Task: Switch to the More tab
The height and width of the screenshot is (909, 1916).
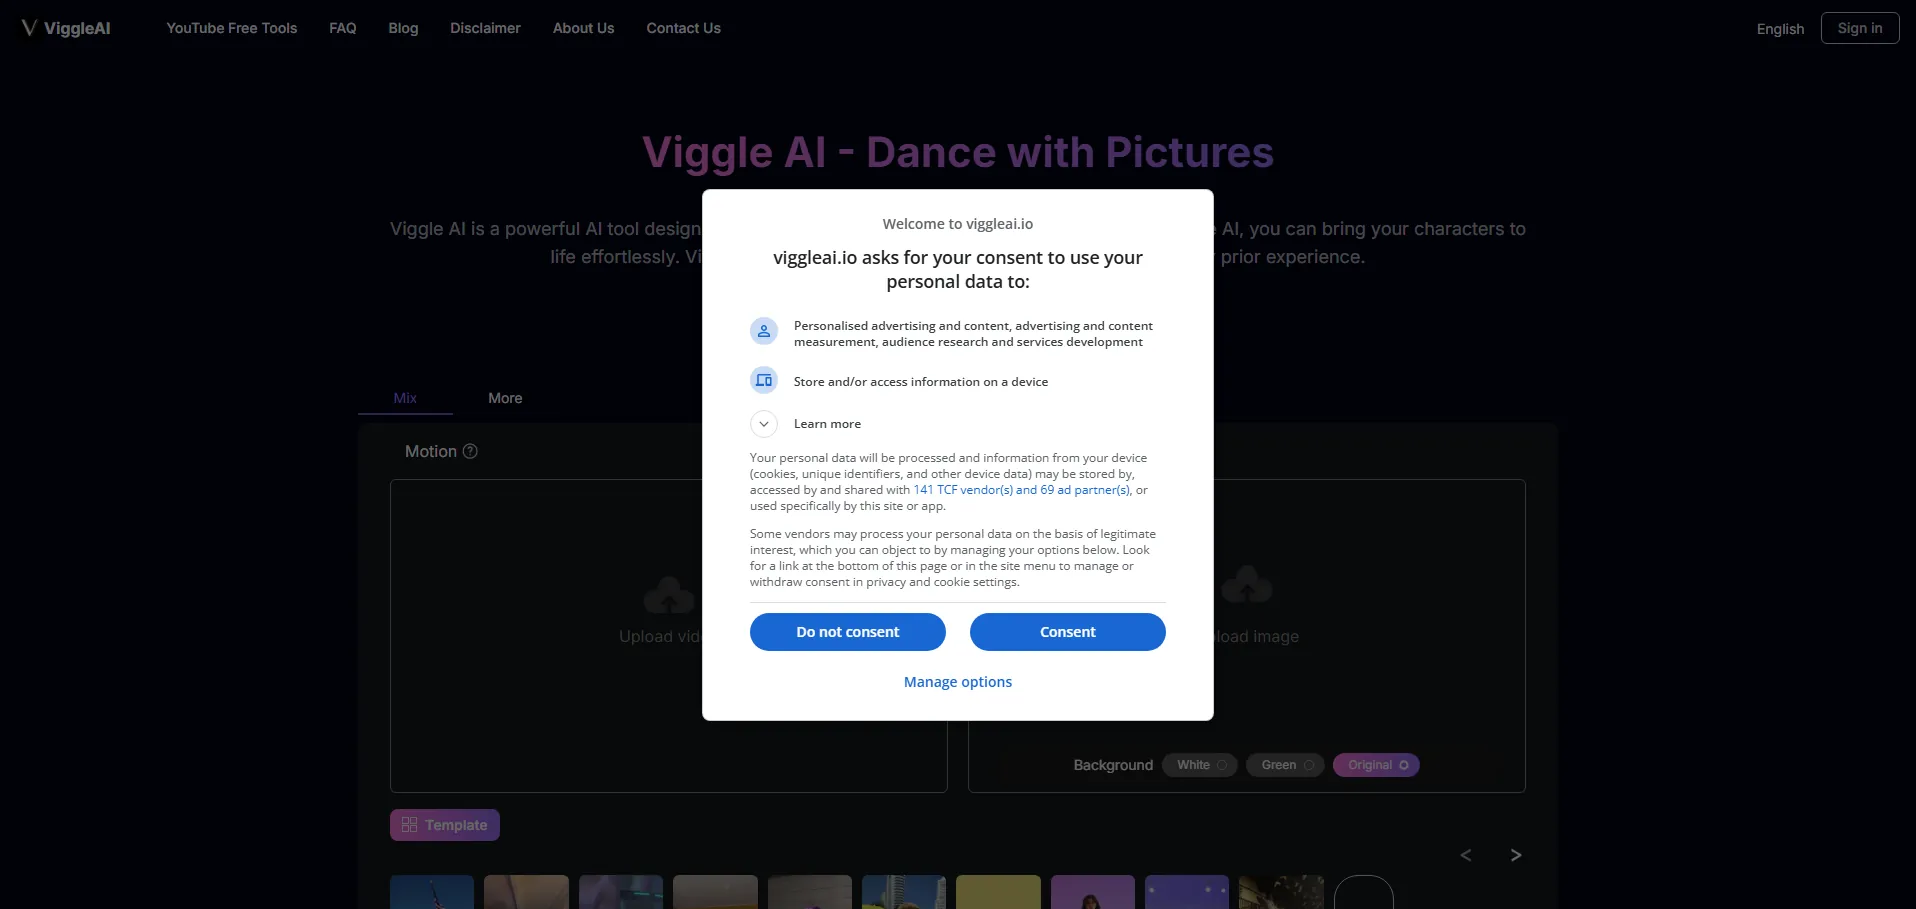Action: click(x=505, y=398)
